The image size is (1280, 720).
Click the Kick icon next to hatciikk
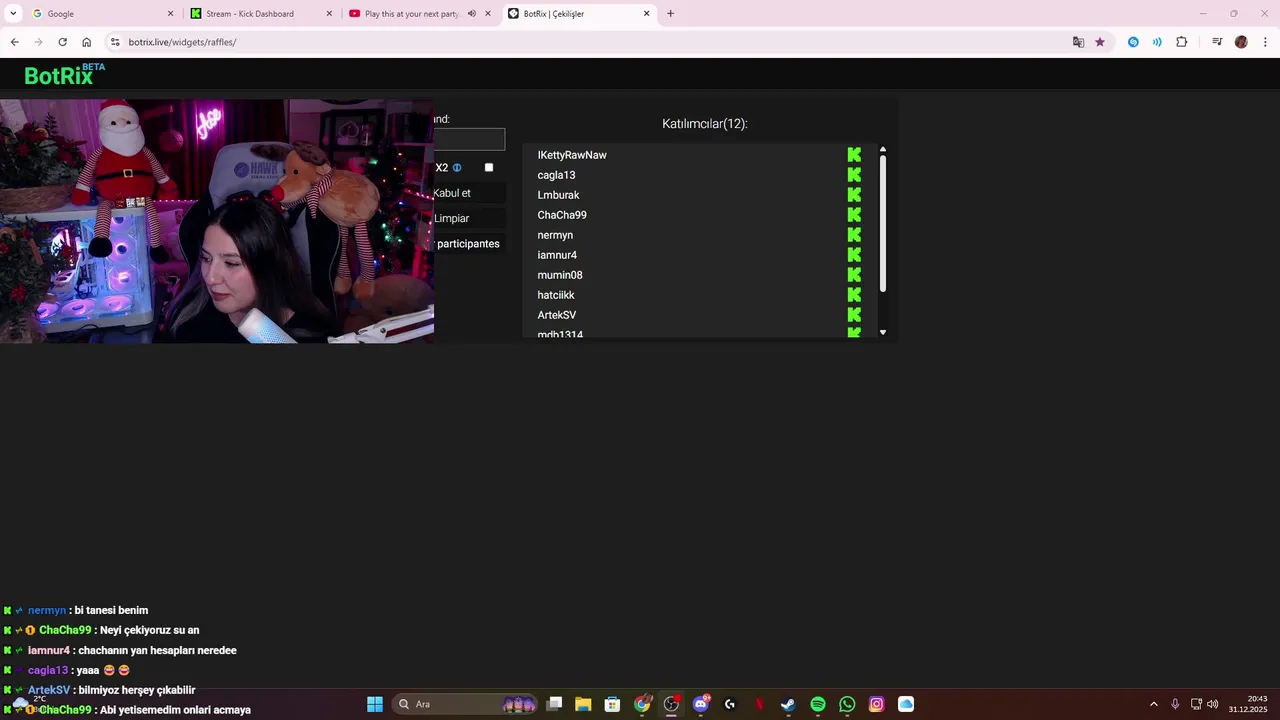854,295
